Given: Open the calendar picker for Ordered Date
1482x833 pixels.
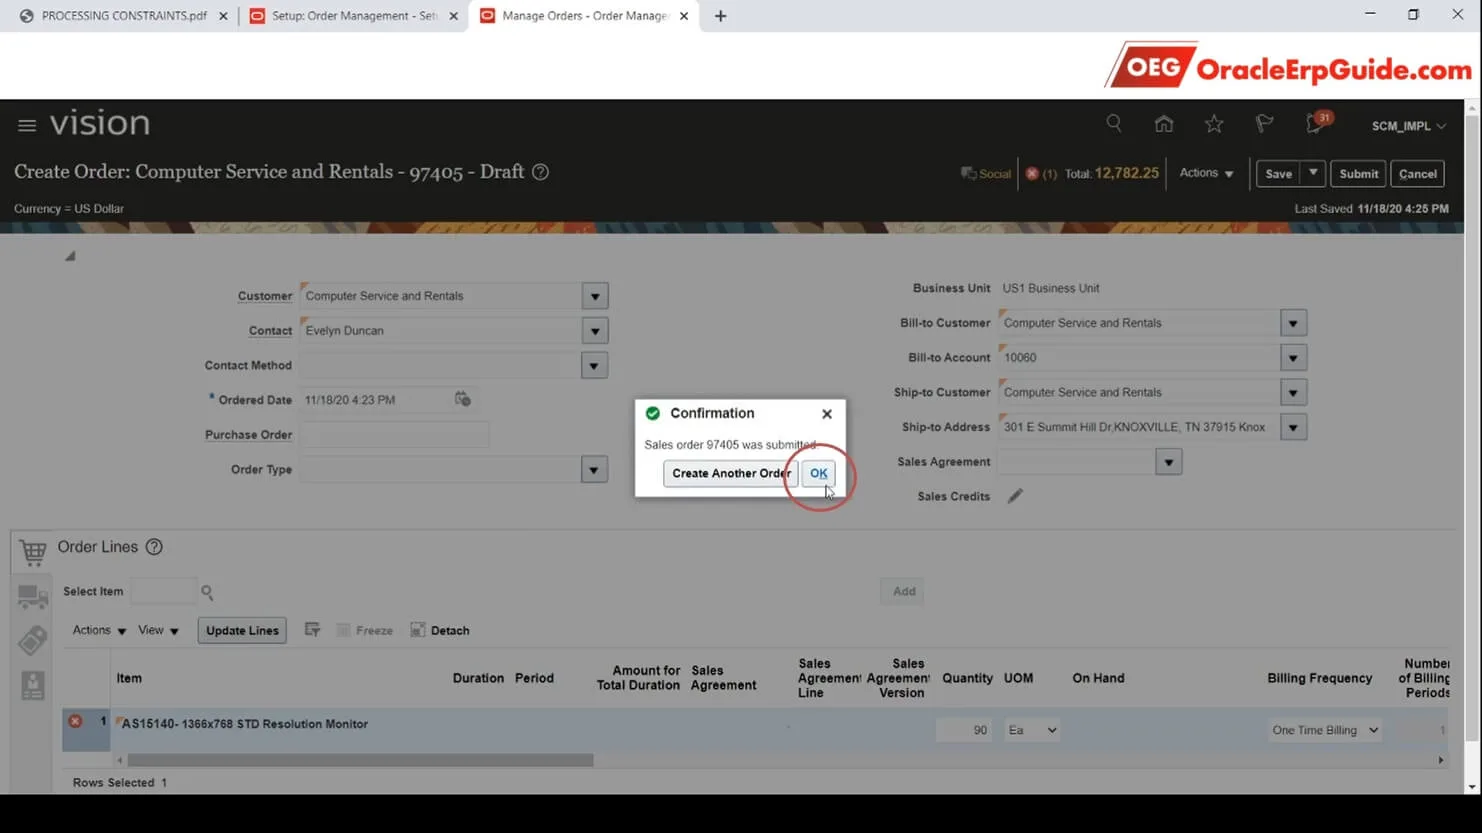Looking at the screenshot, I should (462, 399).
